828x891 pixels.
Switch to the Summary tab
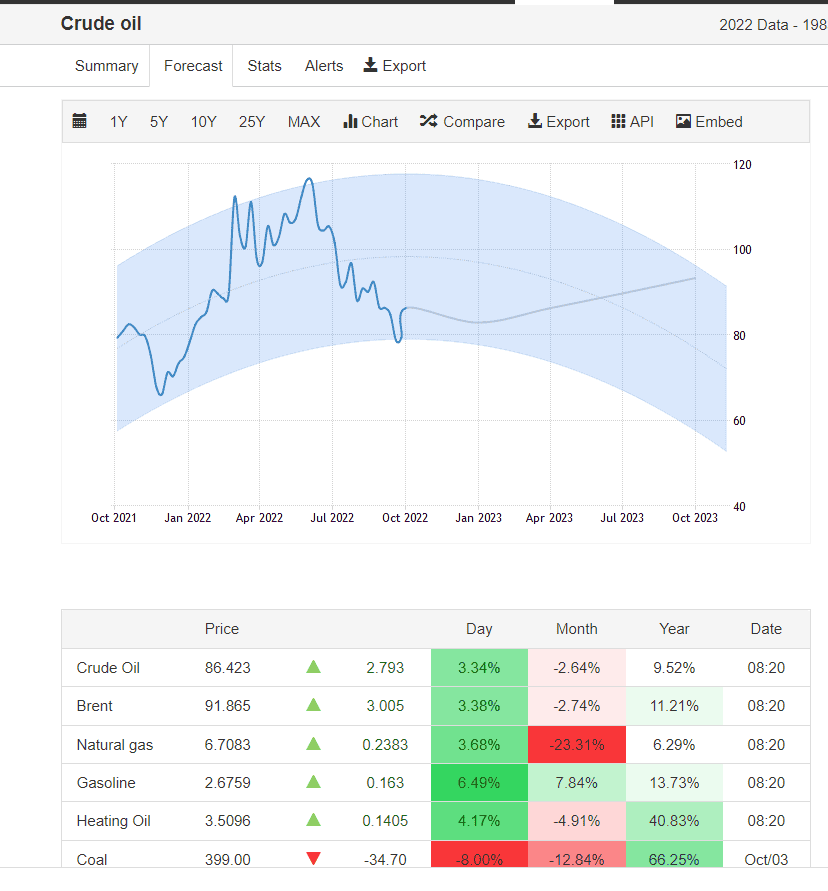coord(107,66)
